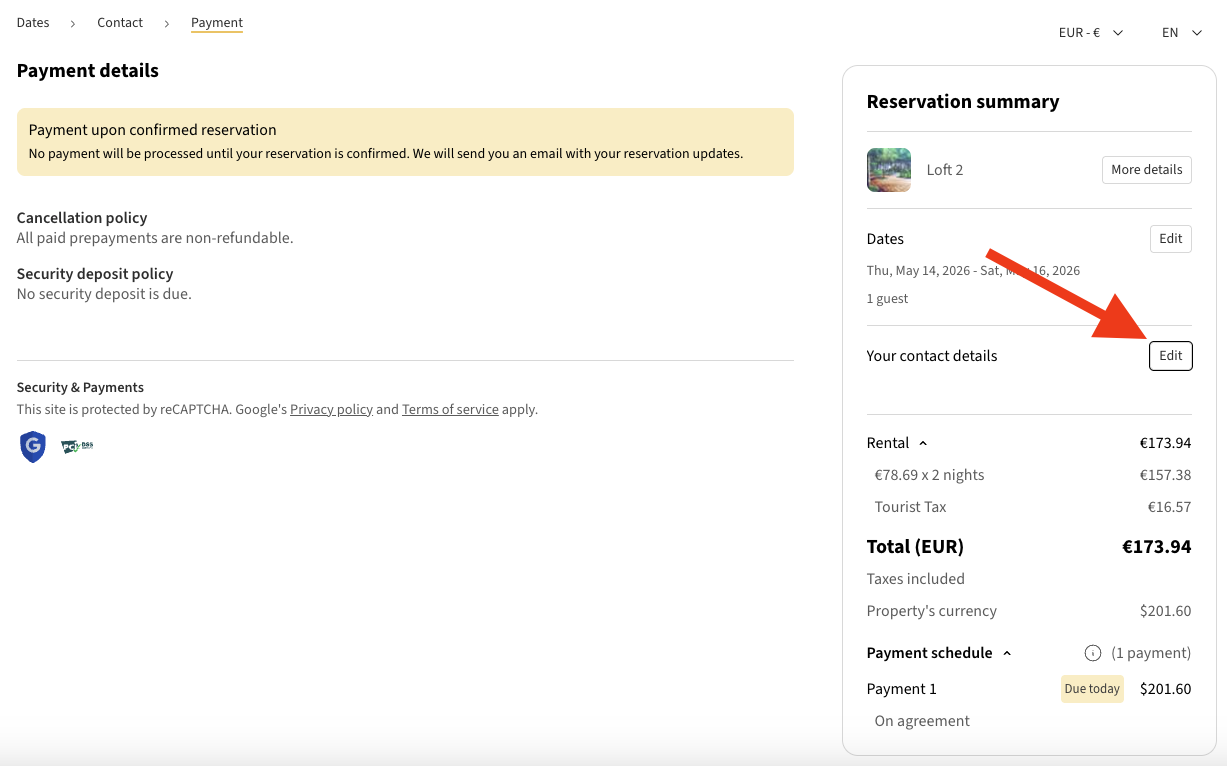Click the Payment 1 amount $201.60
This screenshot has width=1227, height=766.
1165,689
